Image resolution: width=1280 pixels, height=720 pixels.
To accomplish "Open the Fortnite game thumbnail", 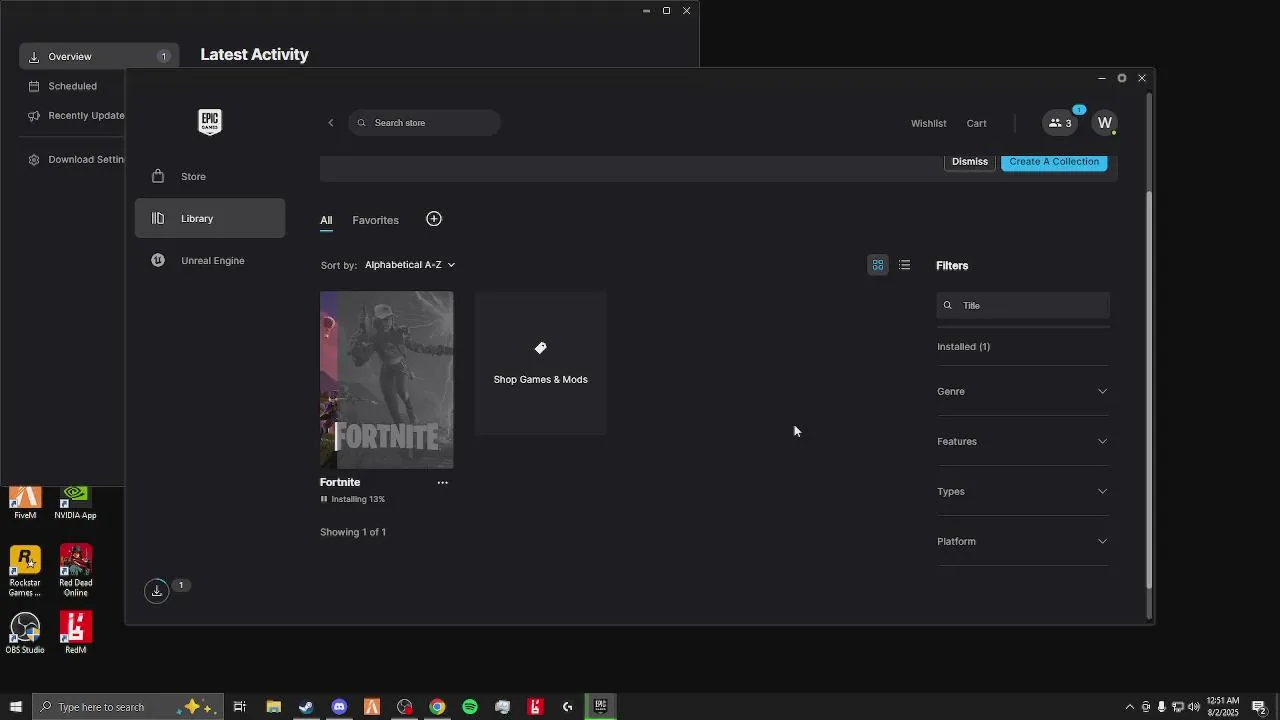I will pyautogui.click(x=386, y=380).
